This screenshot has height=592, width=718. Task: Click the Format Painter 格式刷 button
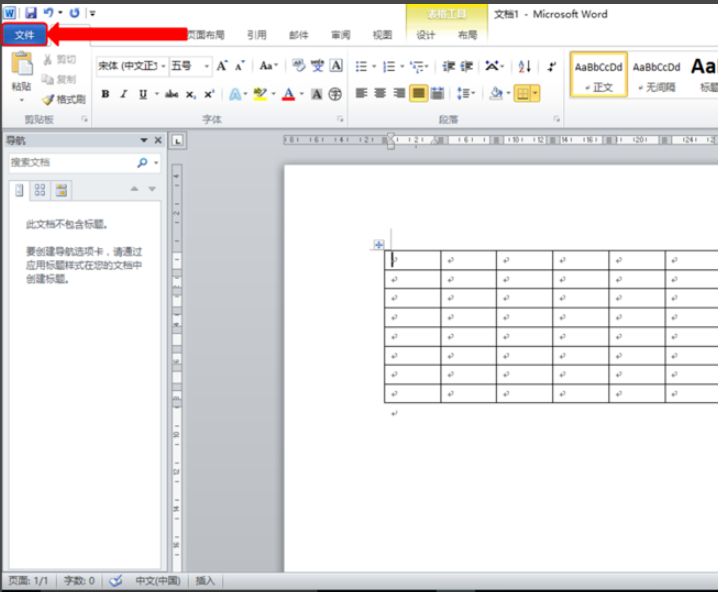[x=63, y=99]
